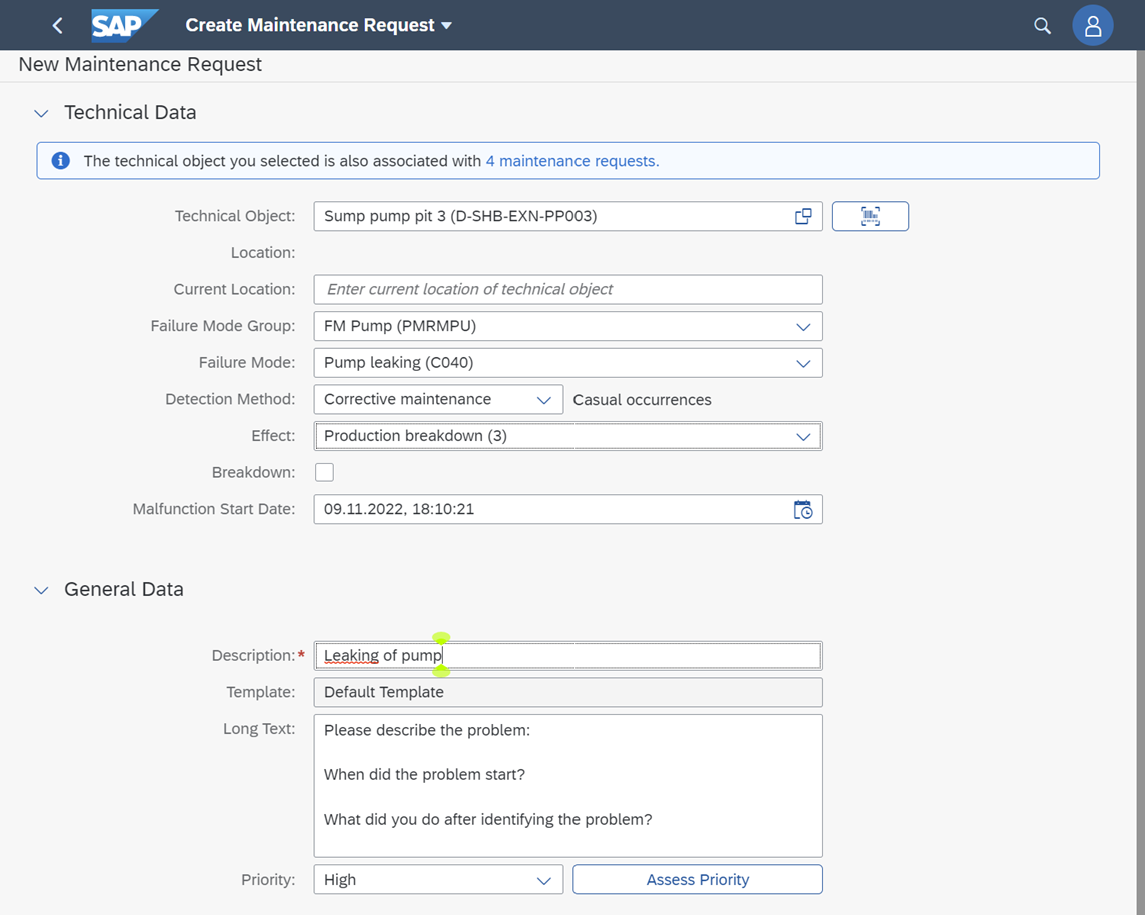Click the Default Template field

[568, 692]
